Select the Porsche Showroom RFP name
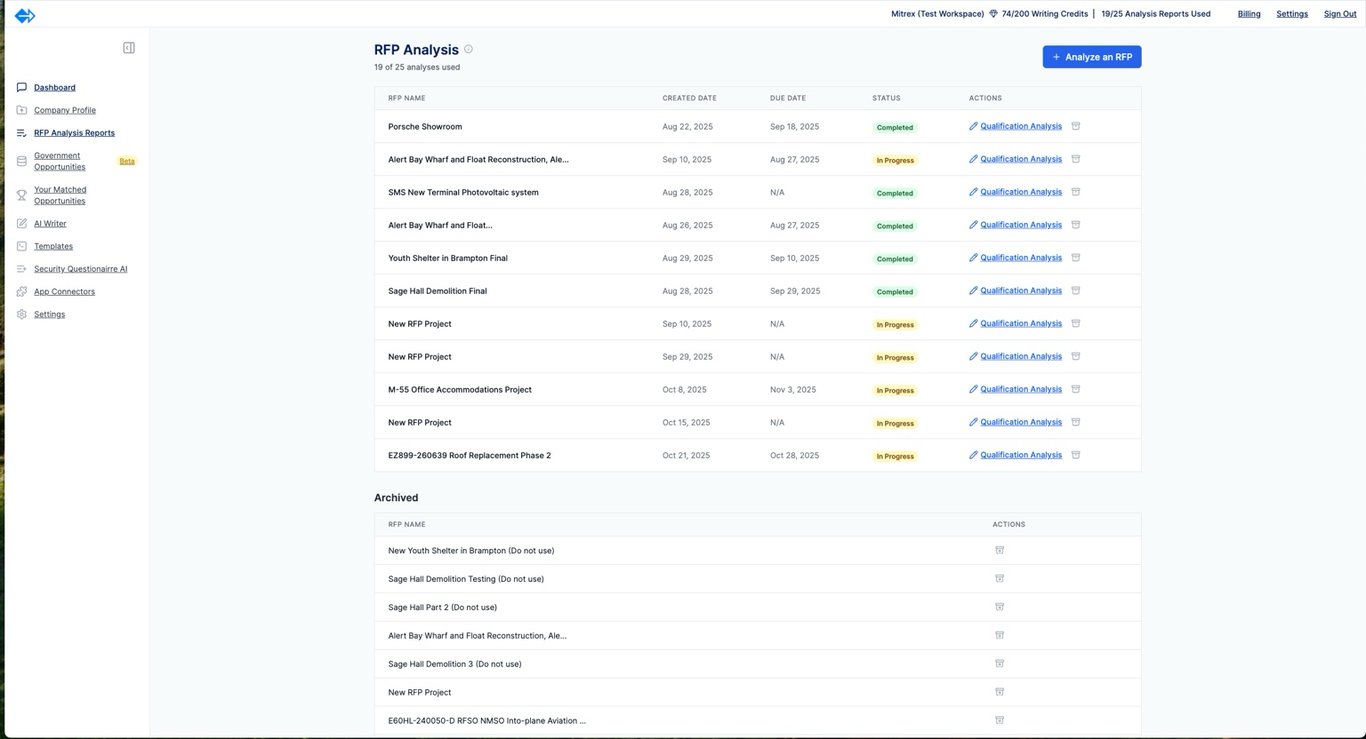This screenshot has width=1366, height=739. pos(425,127)
